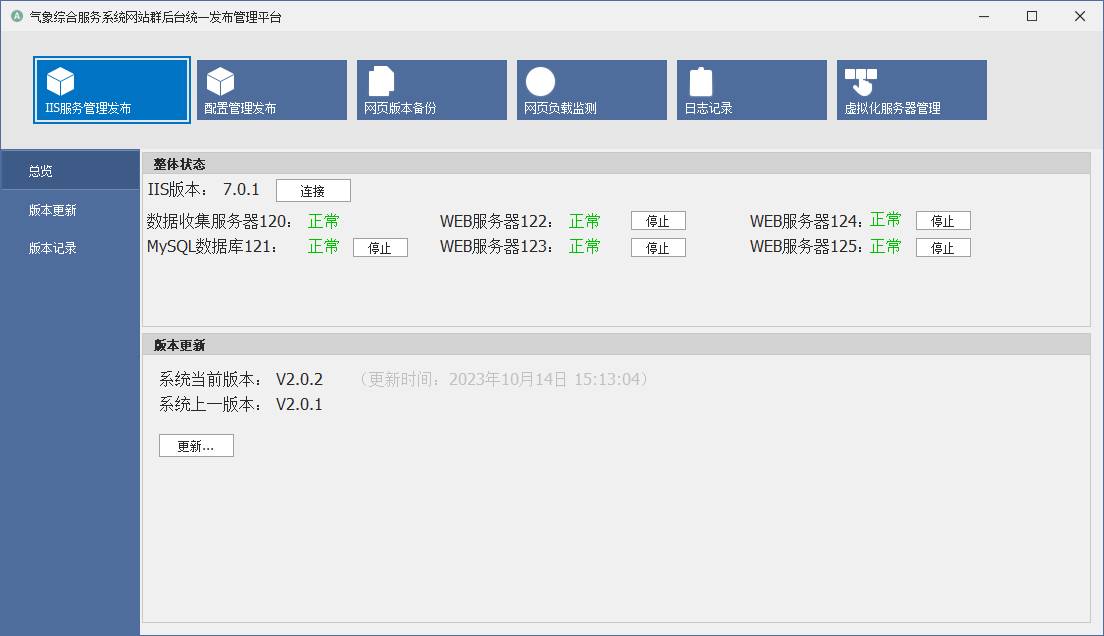Viewport: 1104px width, 636px height.
Task: Stop WEB服务器124
Action: click(943, 221)
